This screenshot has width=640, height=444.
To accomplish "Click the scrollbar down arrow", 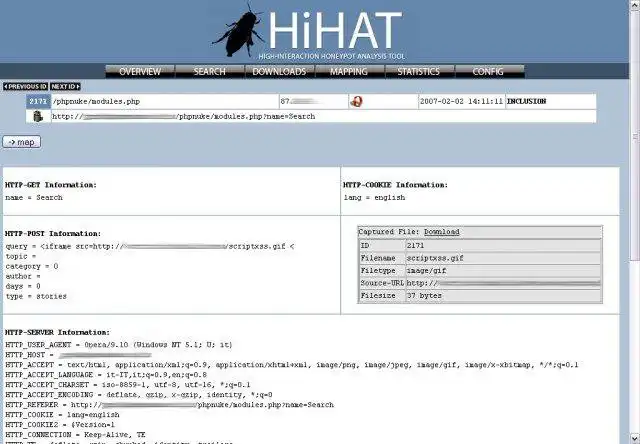I will (635, 439).
